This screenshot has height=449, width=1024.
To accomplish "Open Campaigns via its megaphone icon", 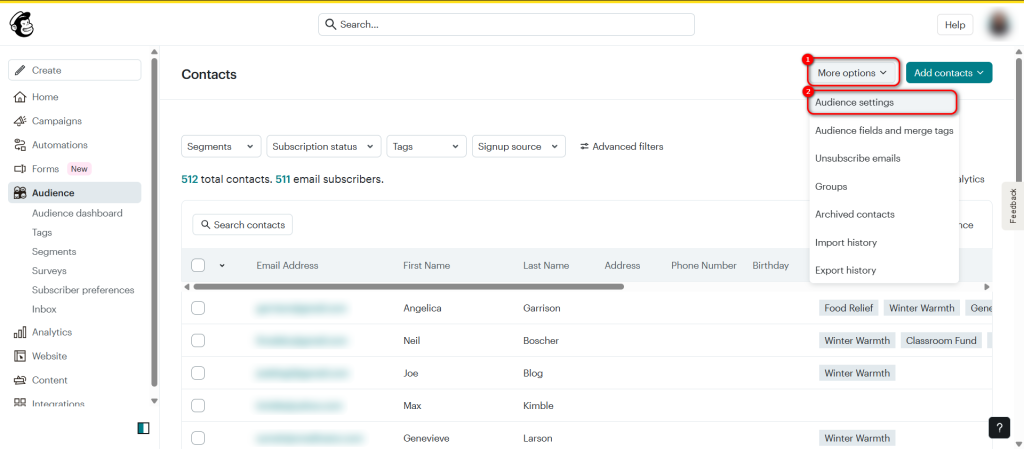I will (20, 121).
